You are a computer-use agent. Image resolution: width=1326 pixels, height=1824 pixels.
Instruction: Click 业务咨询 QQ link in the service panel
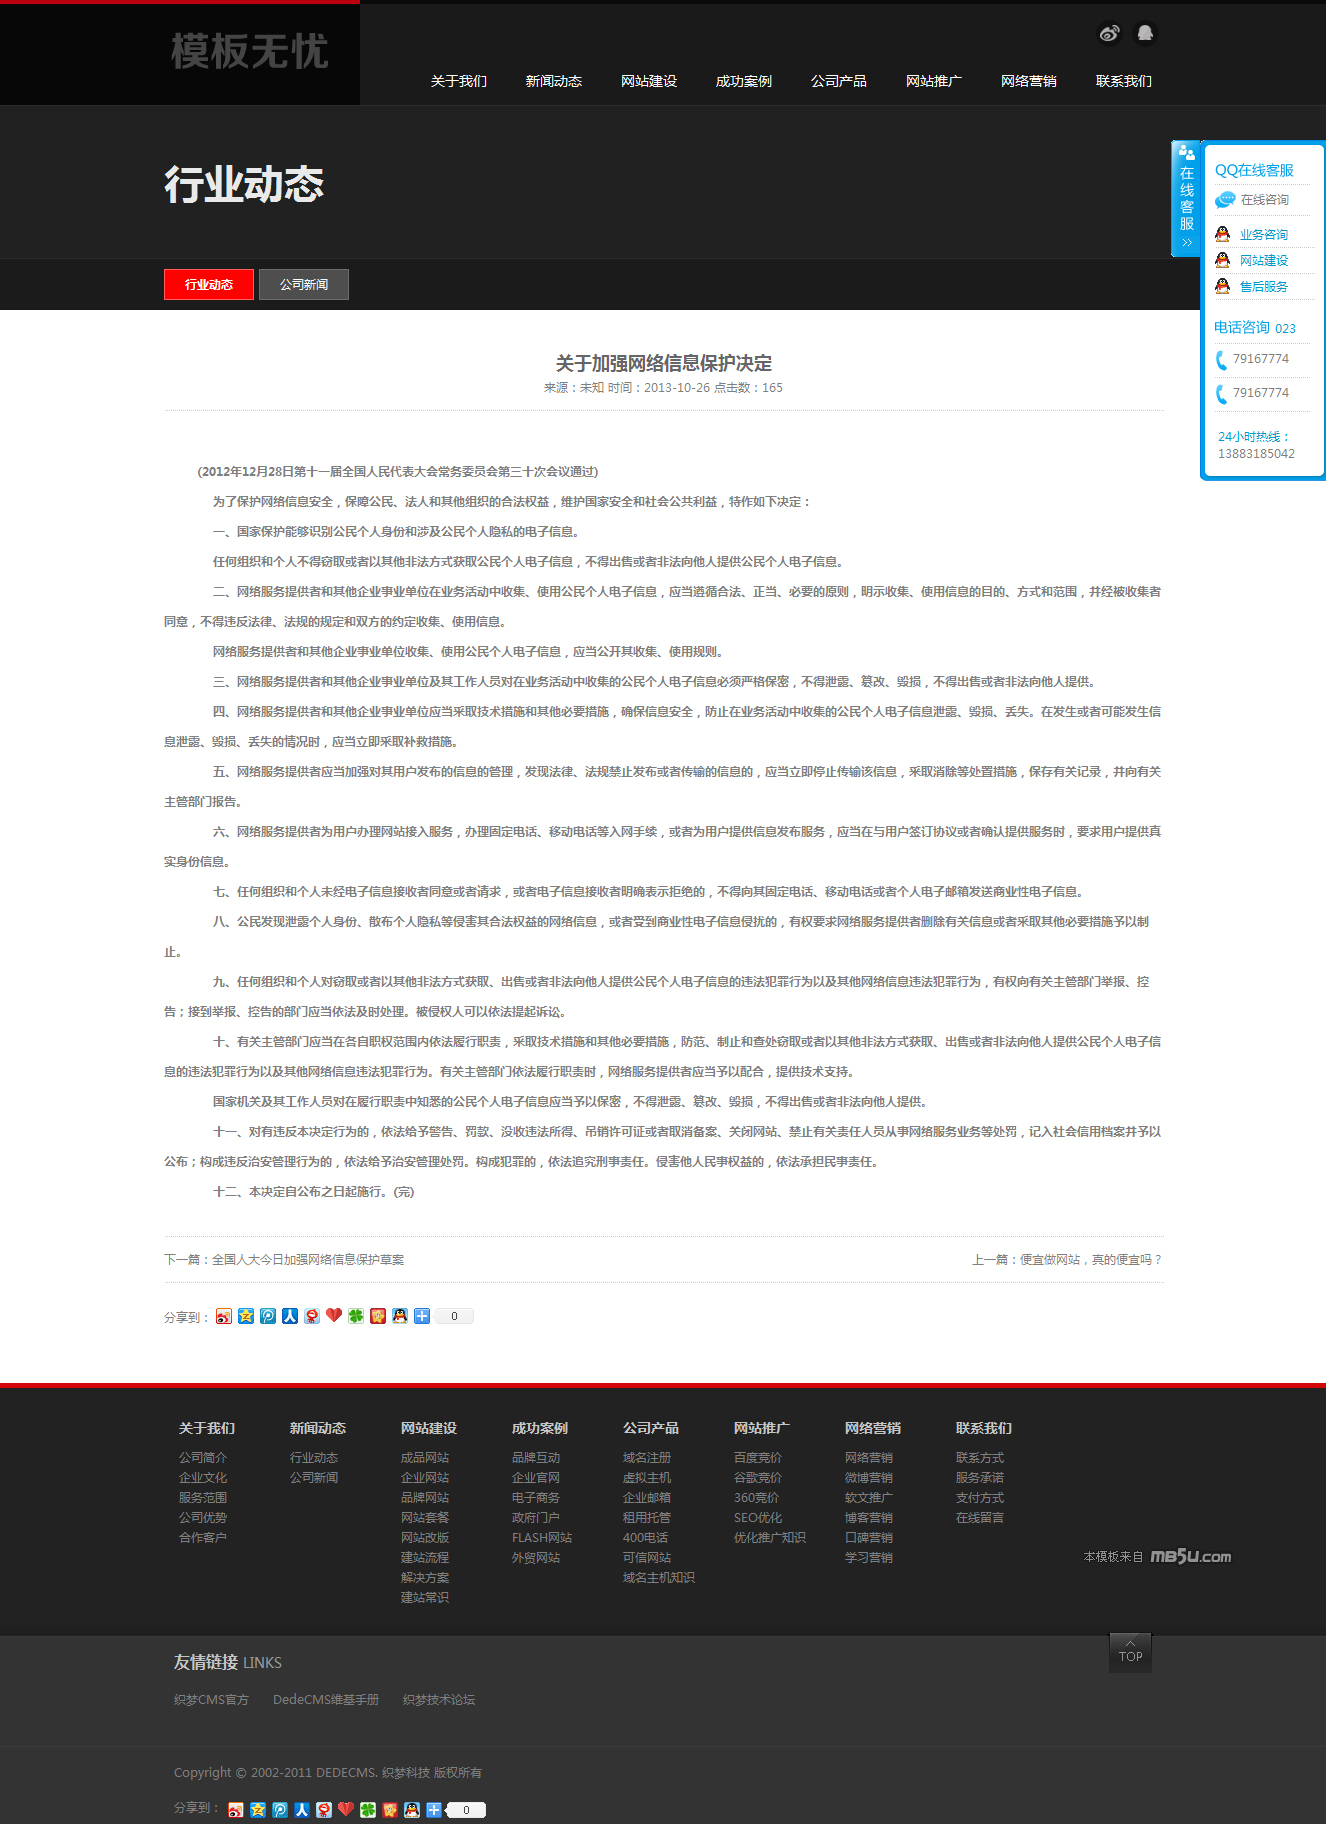click(x=1263, y=235)
